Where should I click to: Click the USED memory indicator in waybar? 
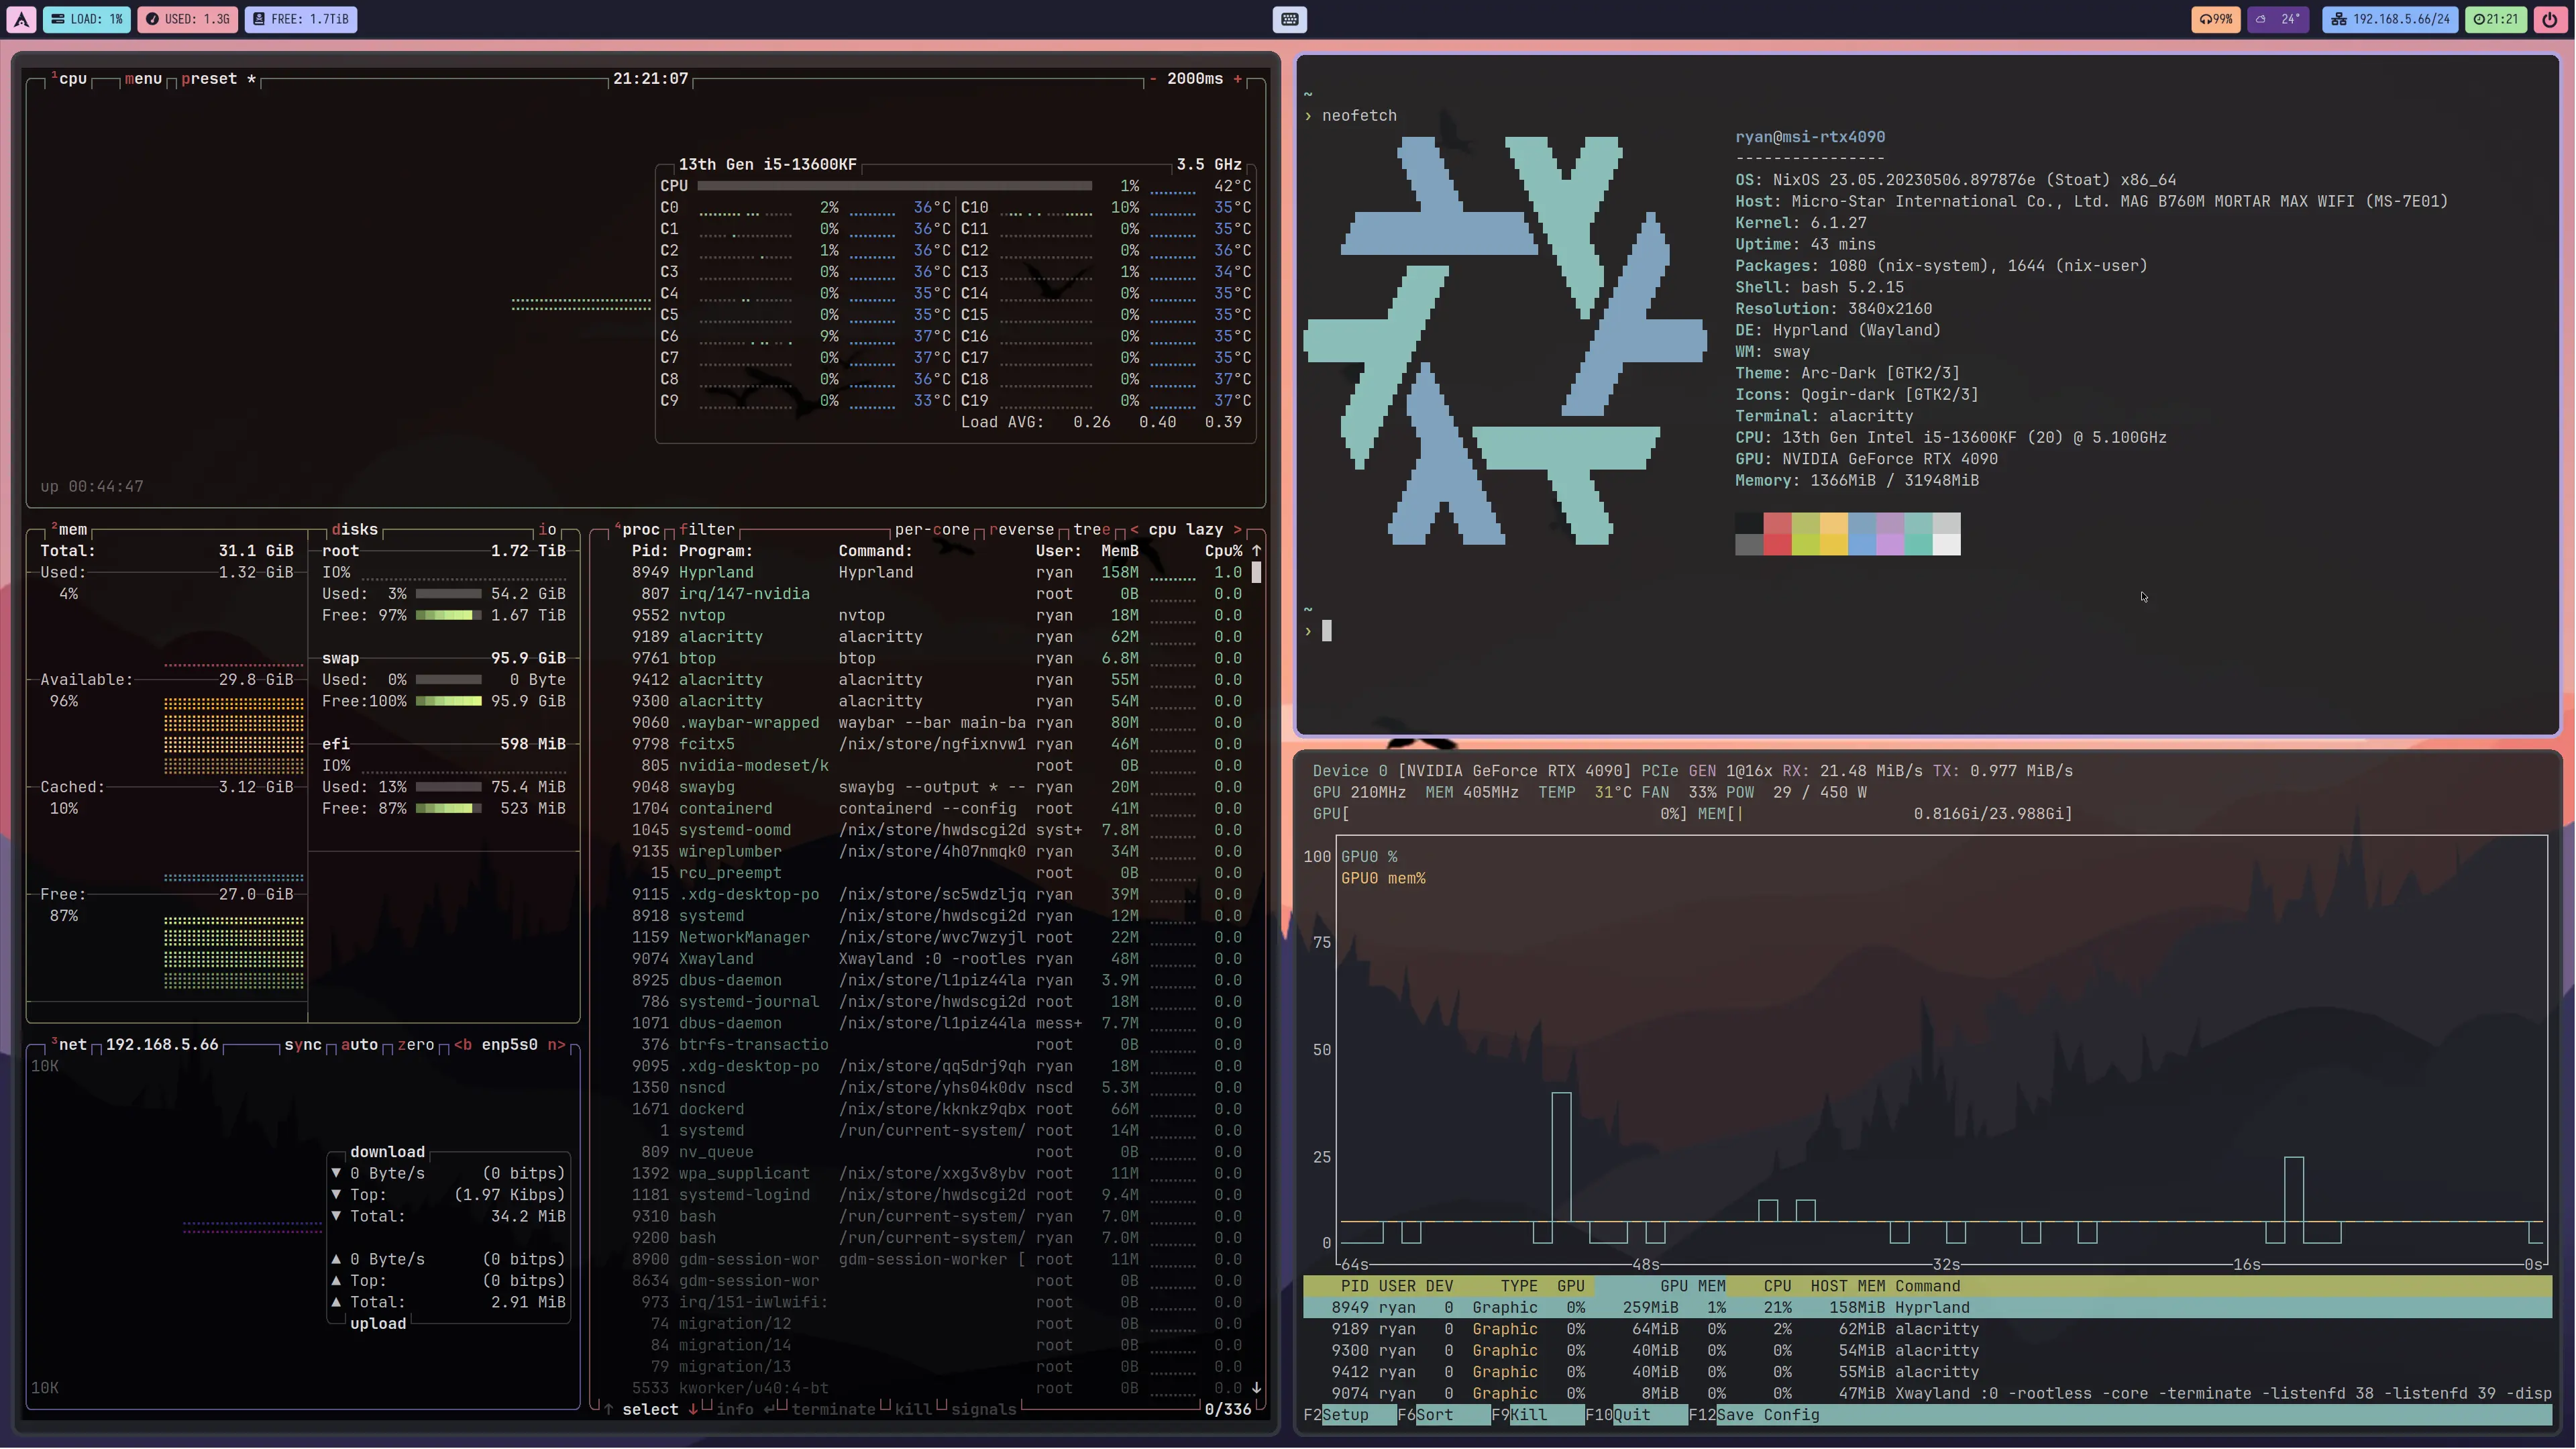point(188,19)
